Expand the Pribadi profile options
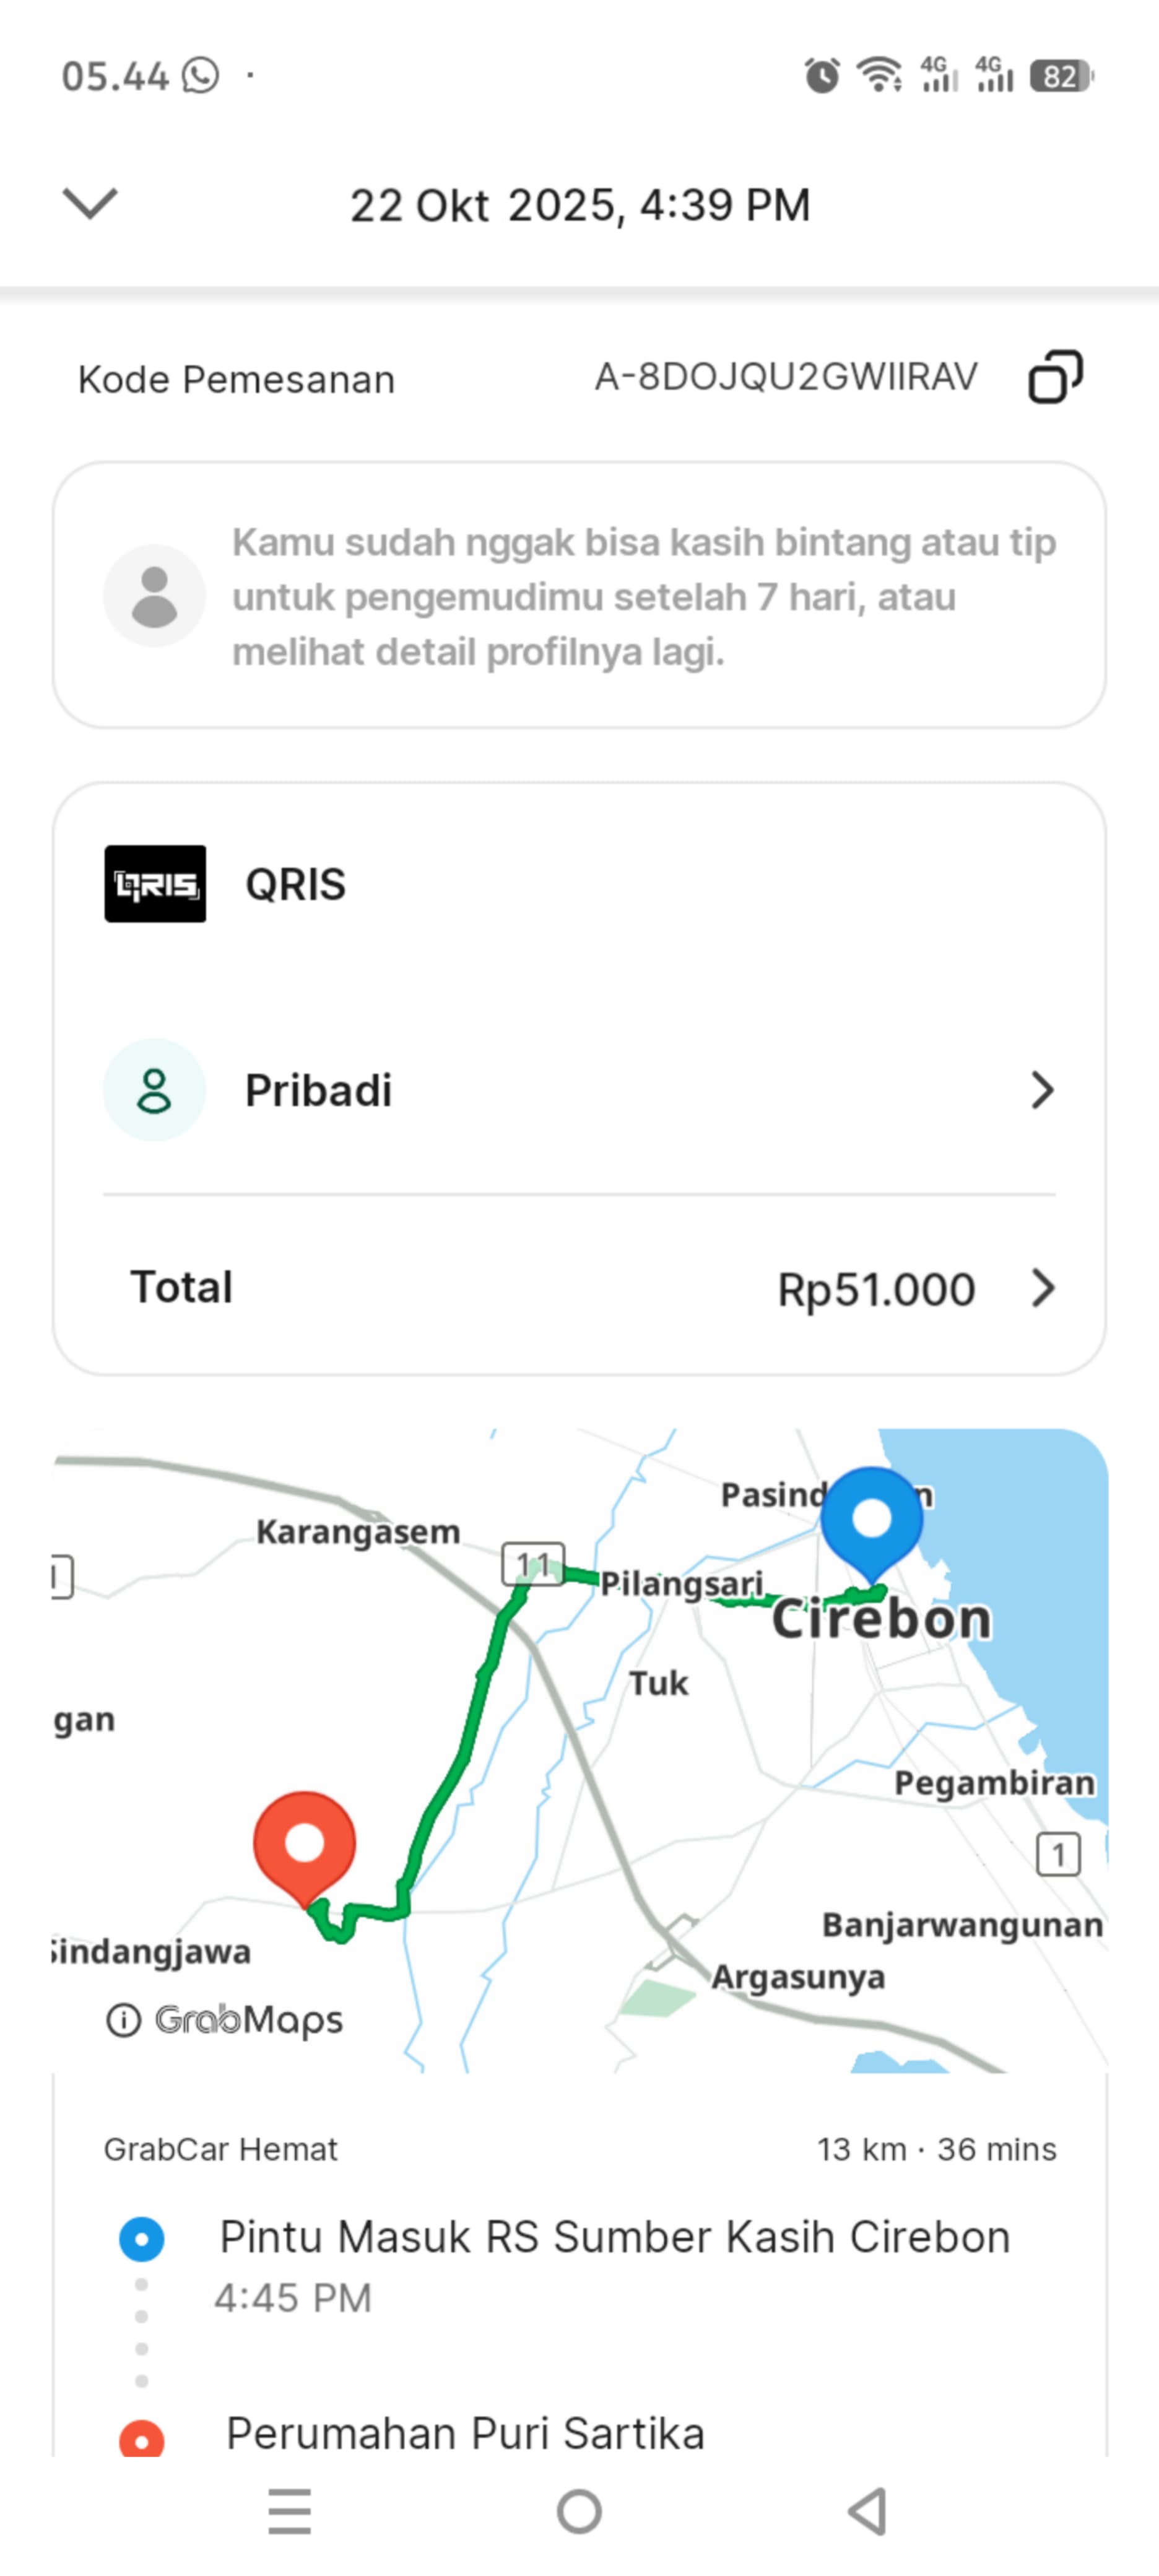This screenshot has height=2576, width=1159. [x=1042, y=1090]
